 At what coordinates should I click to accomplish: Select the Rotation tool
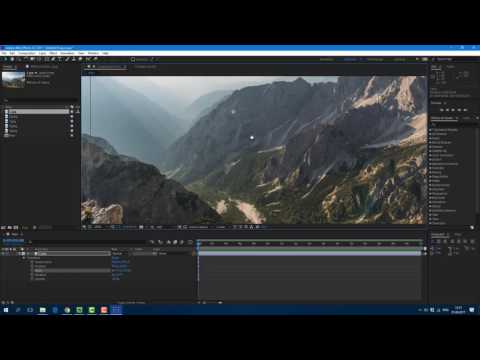tap(26, 59)
